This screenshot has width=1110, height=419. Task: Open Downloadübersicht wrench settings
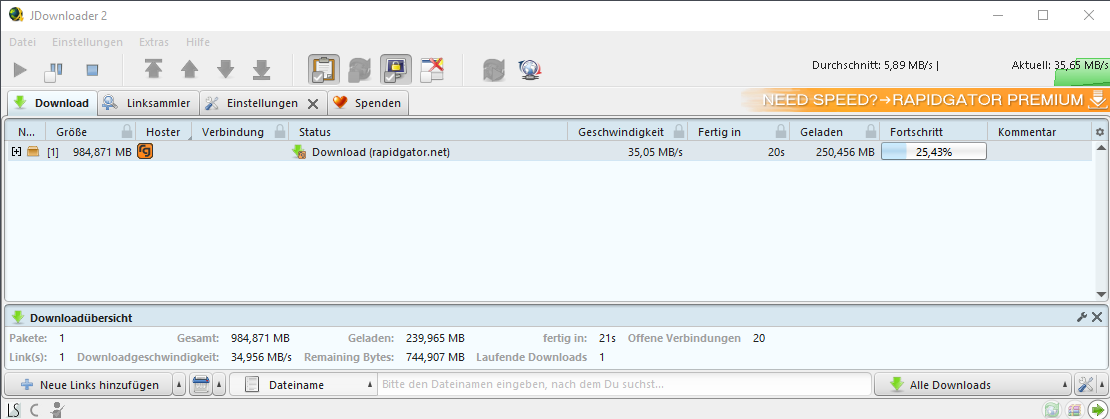pyautogui.click(x=1082, y=317)
